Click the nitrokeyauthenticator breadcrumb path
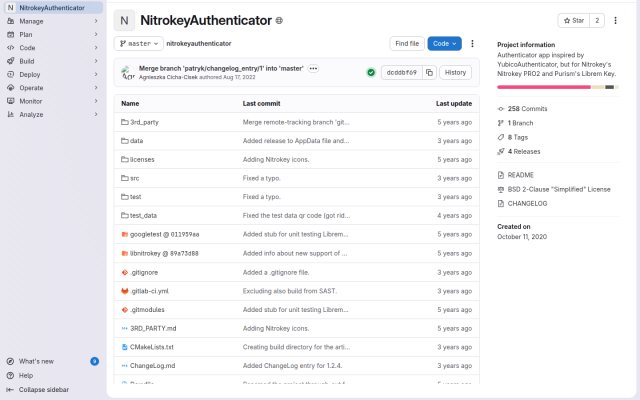 199,43
